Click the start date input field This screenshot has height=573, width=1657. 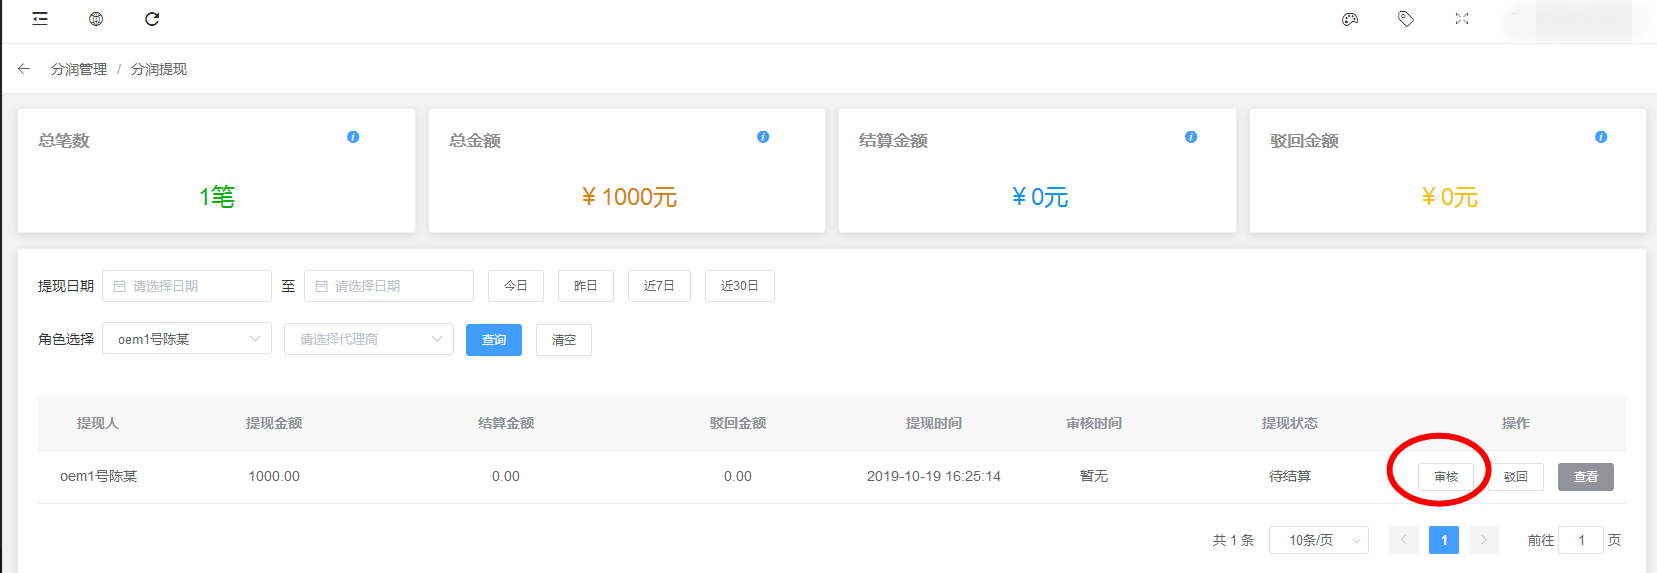[187, 286]
